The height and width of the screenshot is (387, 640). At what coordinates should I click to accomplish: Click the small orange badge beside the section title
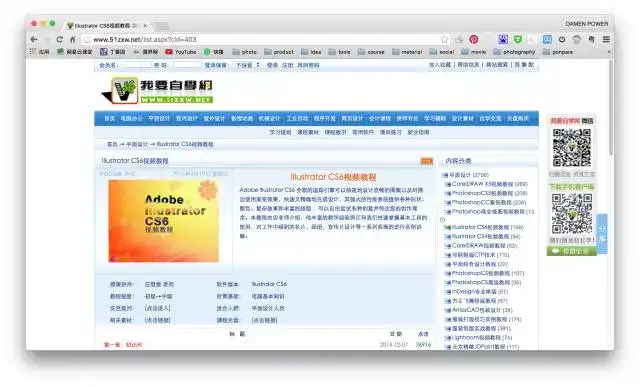point(427,161)
